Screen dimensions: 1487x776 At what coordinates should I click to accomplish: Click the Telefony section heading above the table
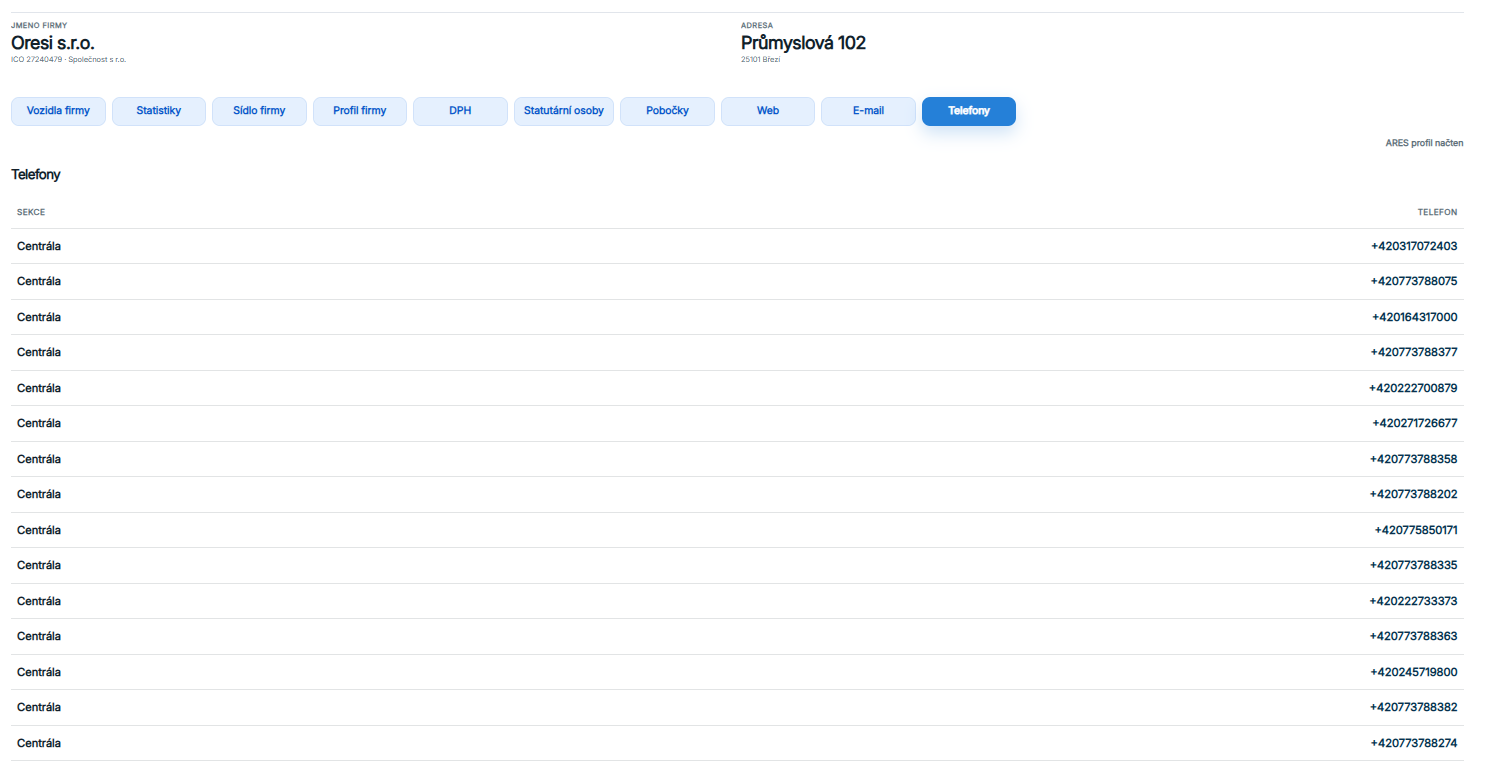[x=36, y=175]
